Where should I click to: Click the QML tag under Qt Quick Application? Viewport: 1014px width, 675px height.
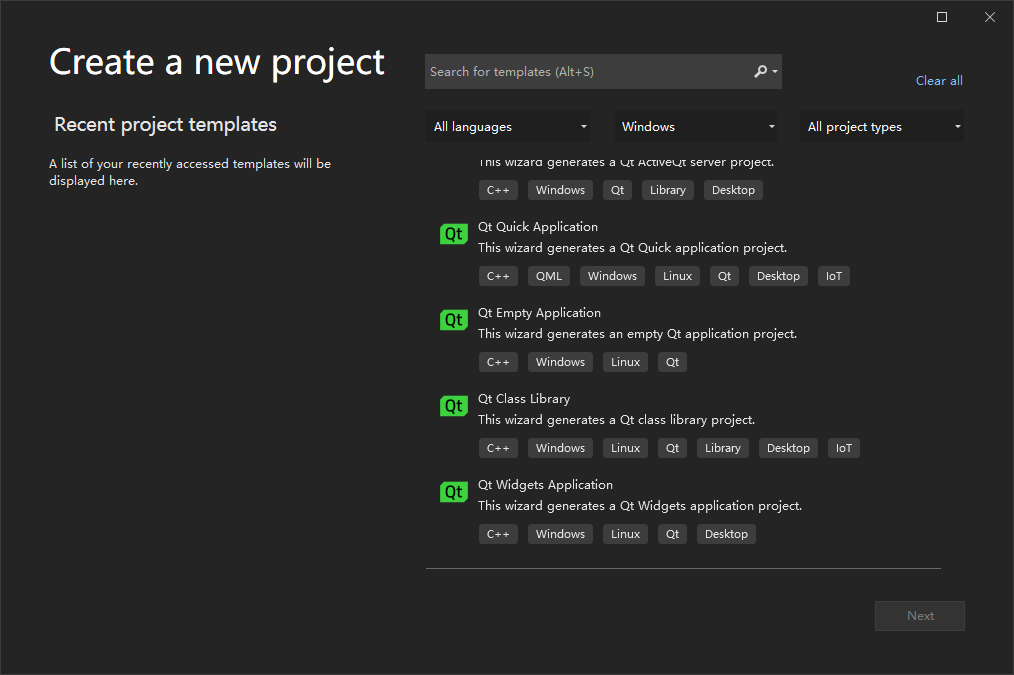point(549,276)
